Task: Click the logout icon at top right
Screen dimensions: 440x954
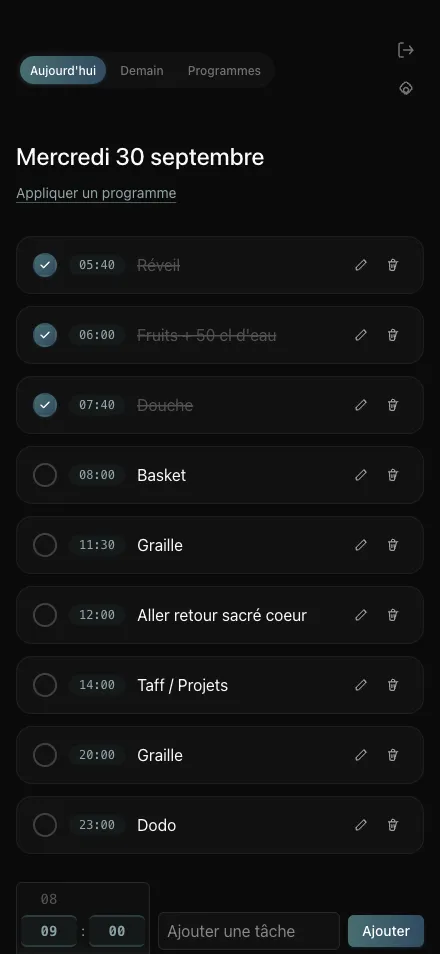Action: (406, 50)
